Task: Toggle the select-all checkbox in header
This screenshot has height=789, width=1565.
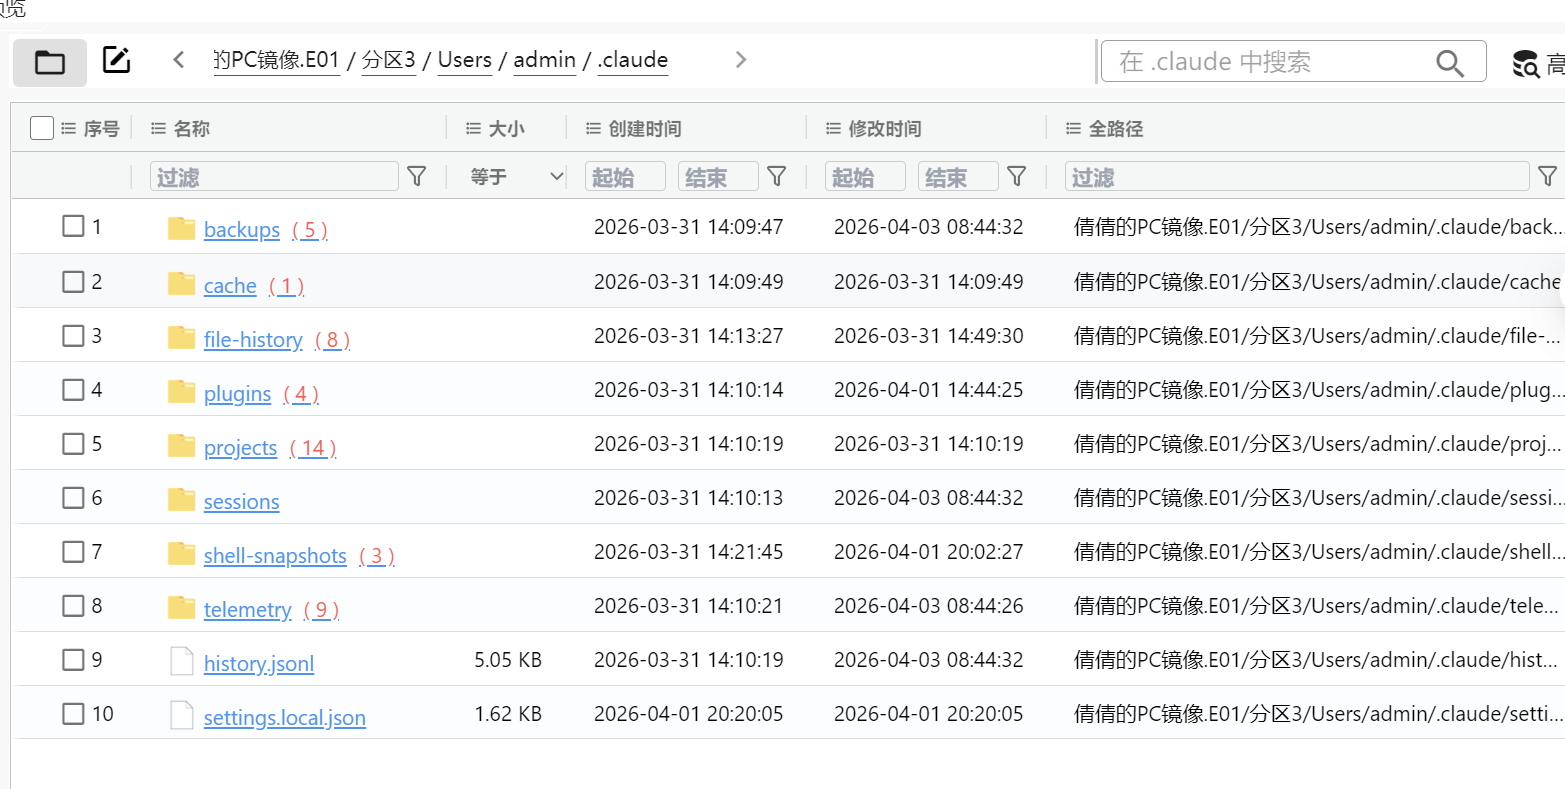Action: click(x=42, y=128)
